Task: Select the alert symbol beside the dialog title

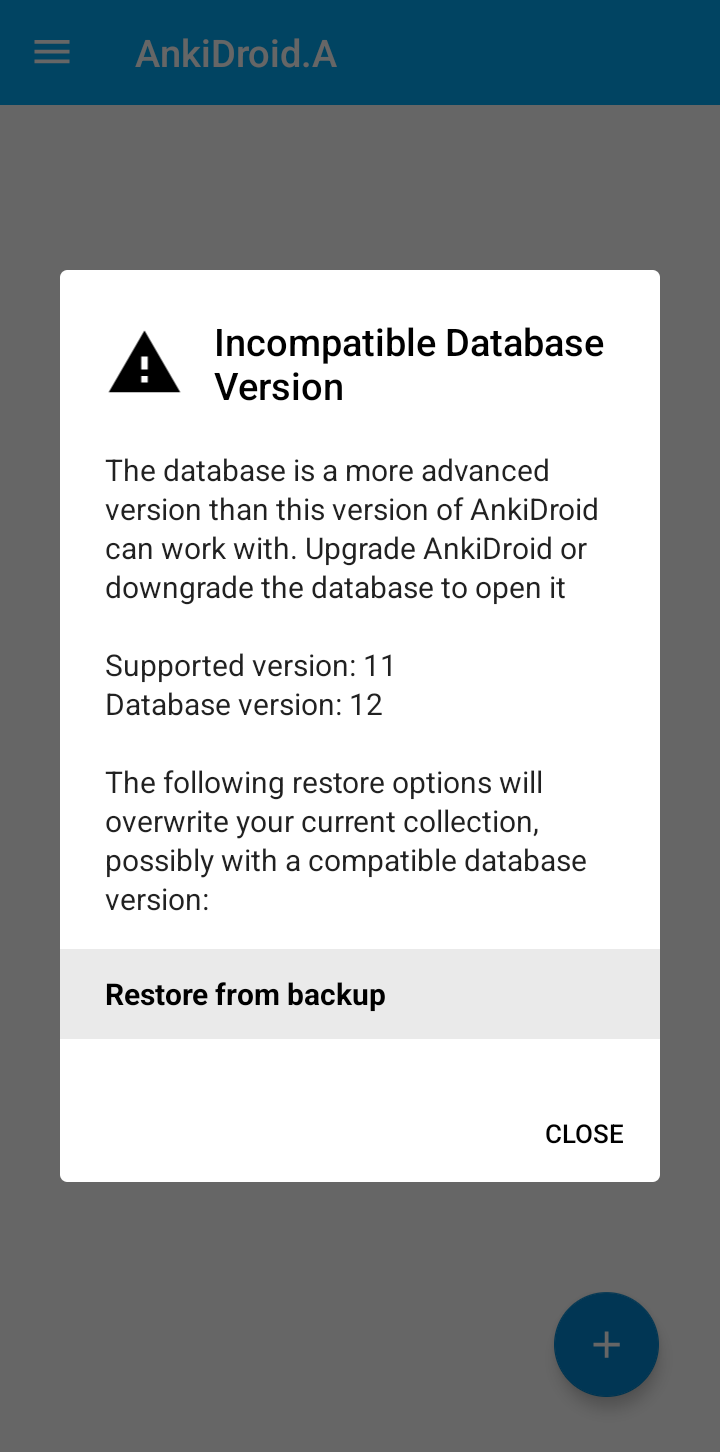Action: coord(144,362)
